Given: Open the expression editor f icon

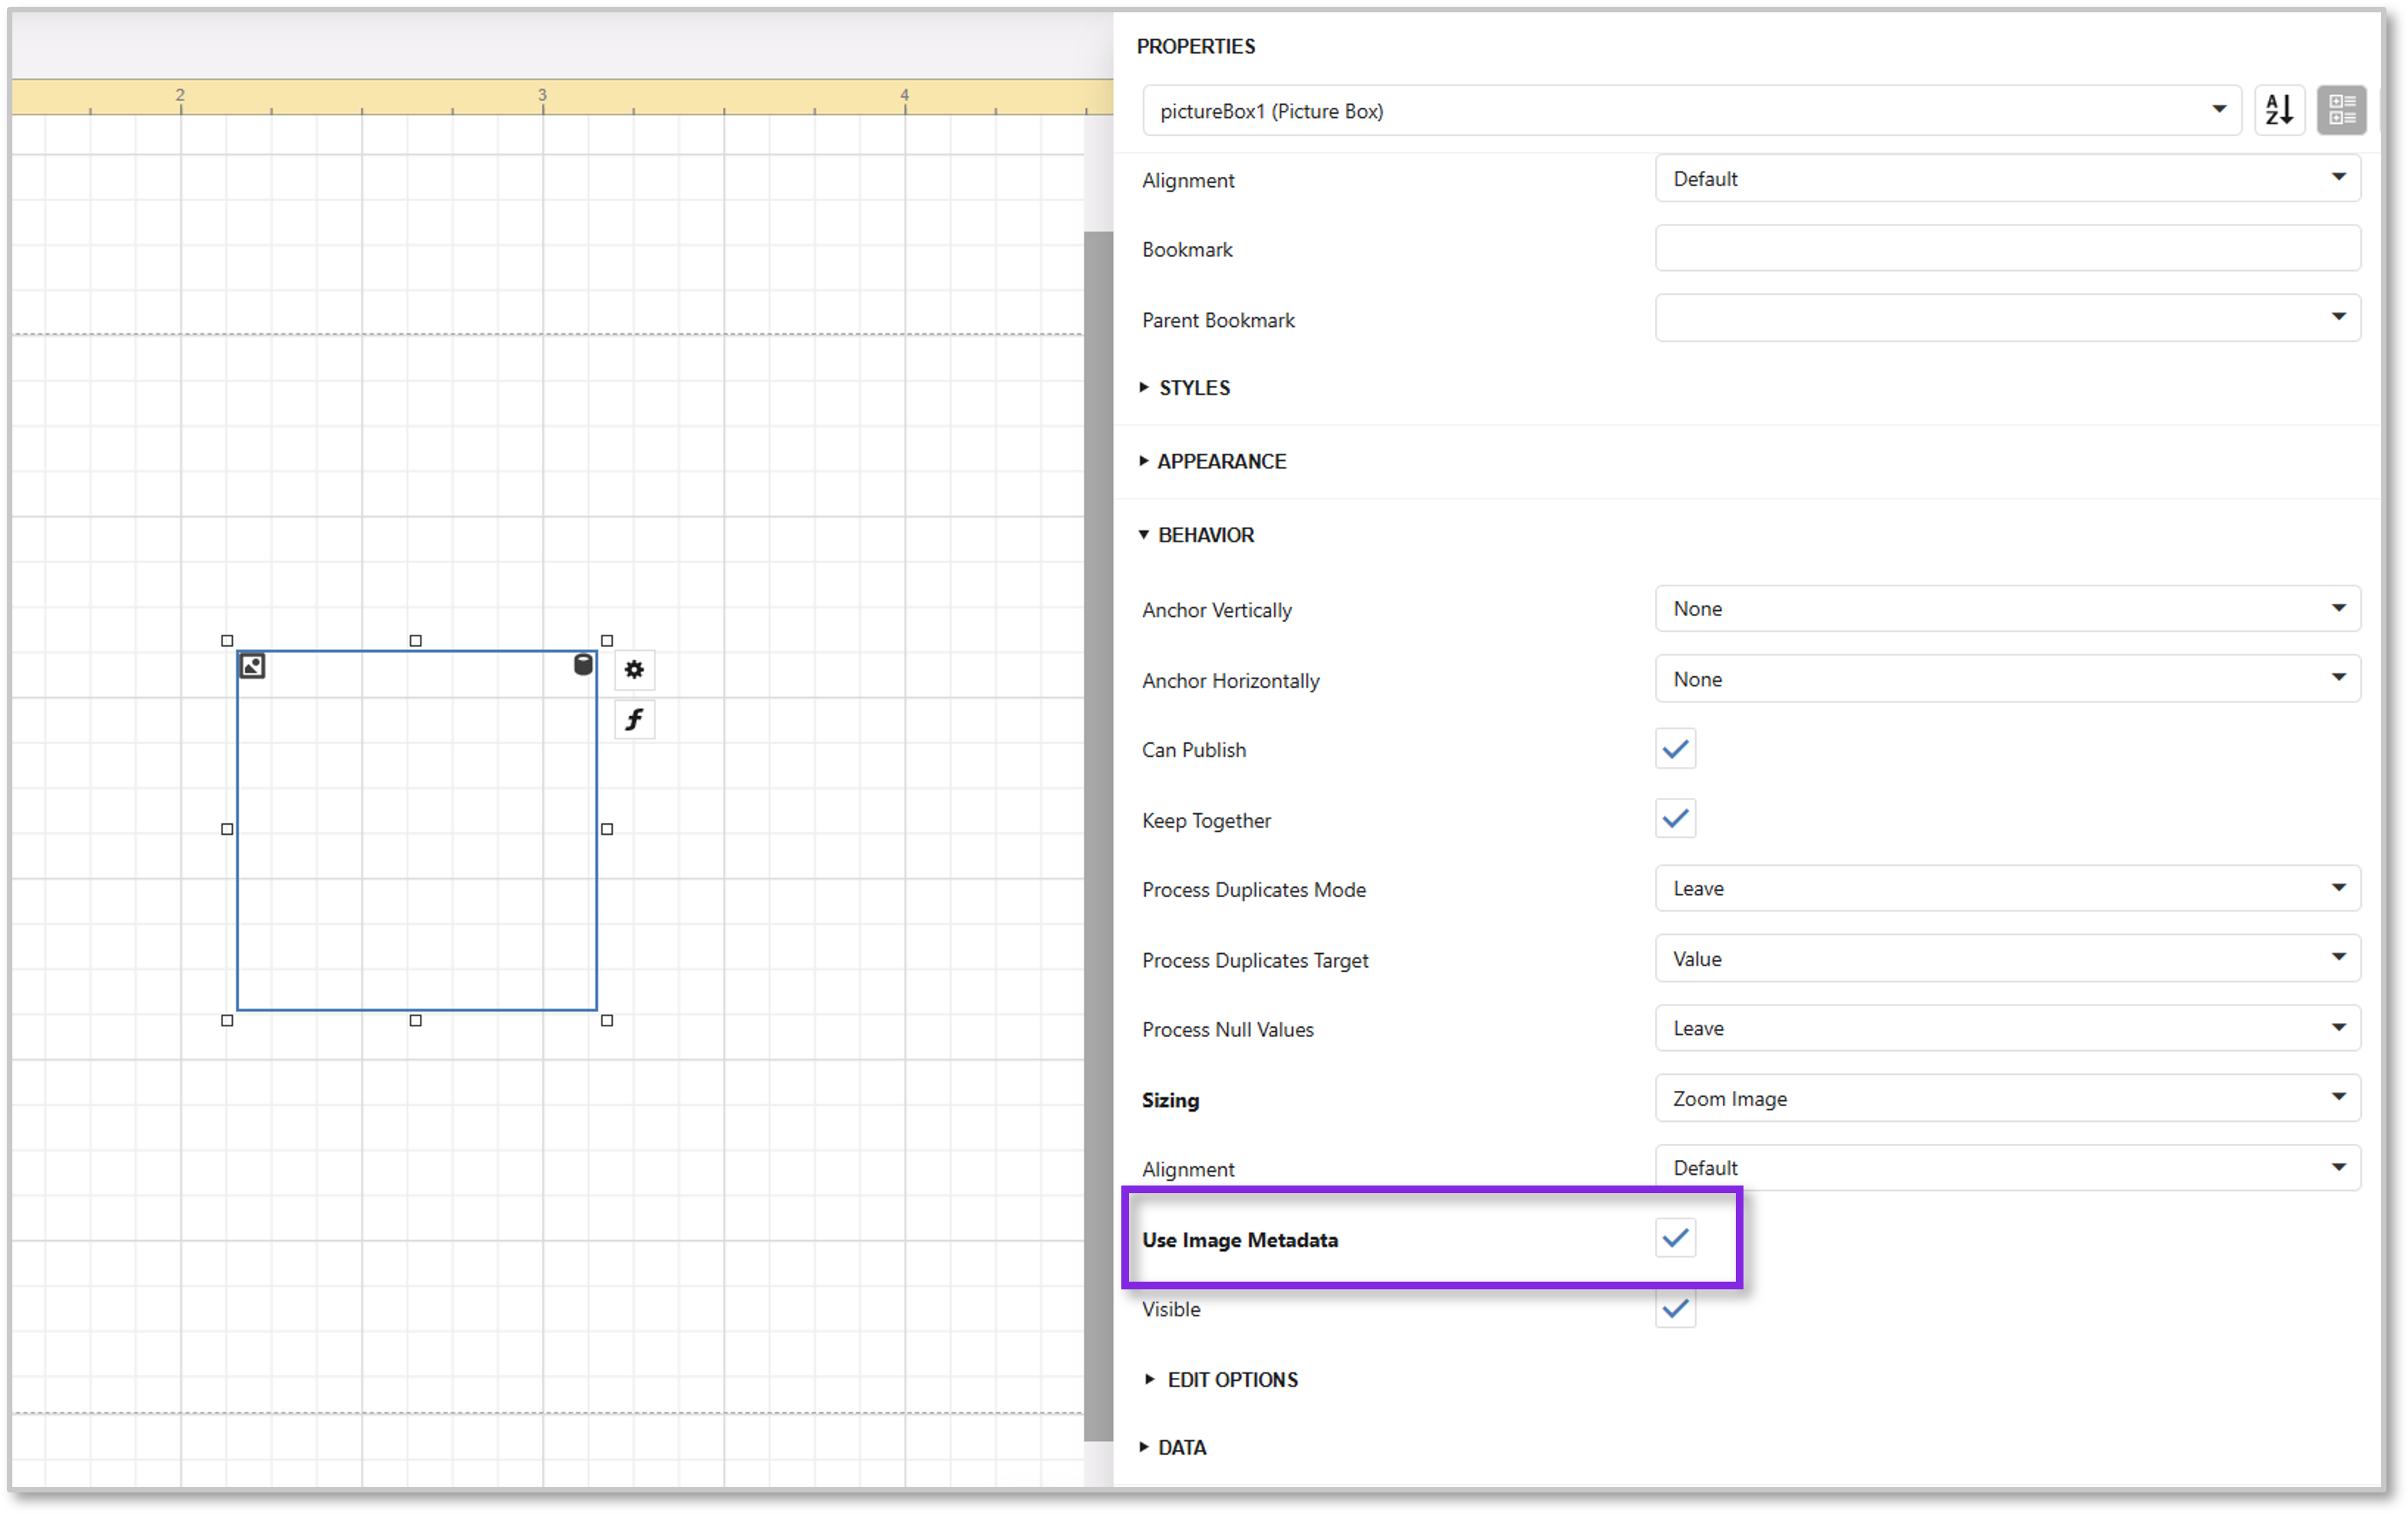Looking at the screenshot, I should click(634, 720).
